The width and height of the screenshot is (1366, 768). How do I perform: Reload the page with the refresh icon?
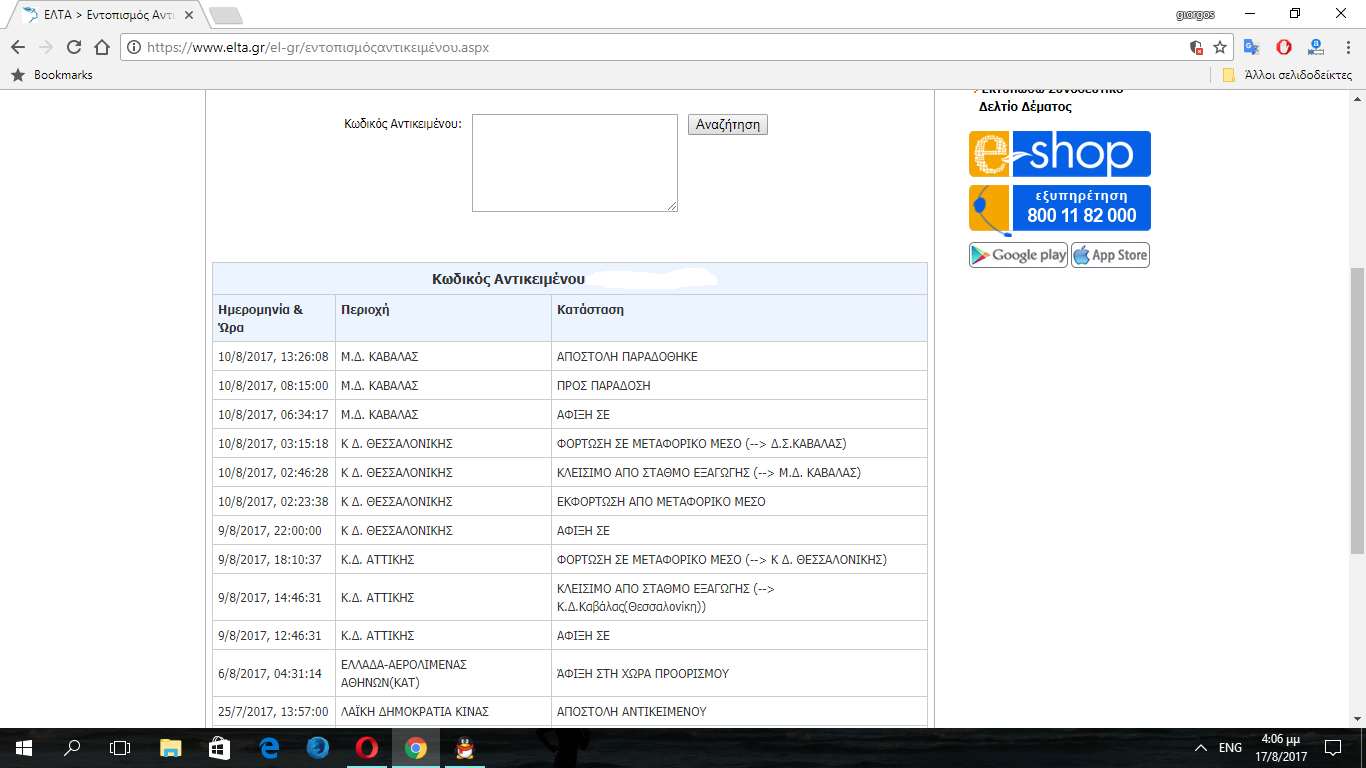coord(73,47)
